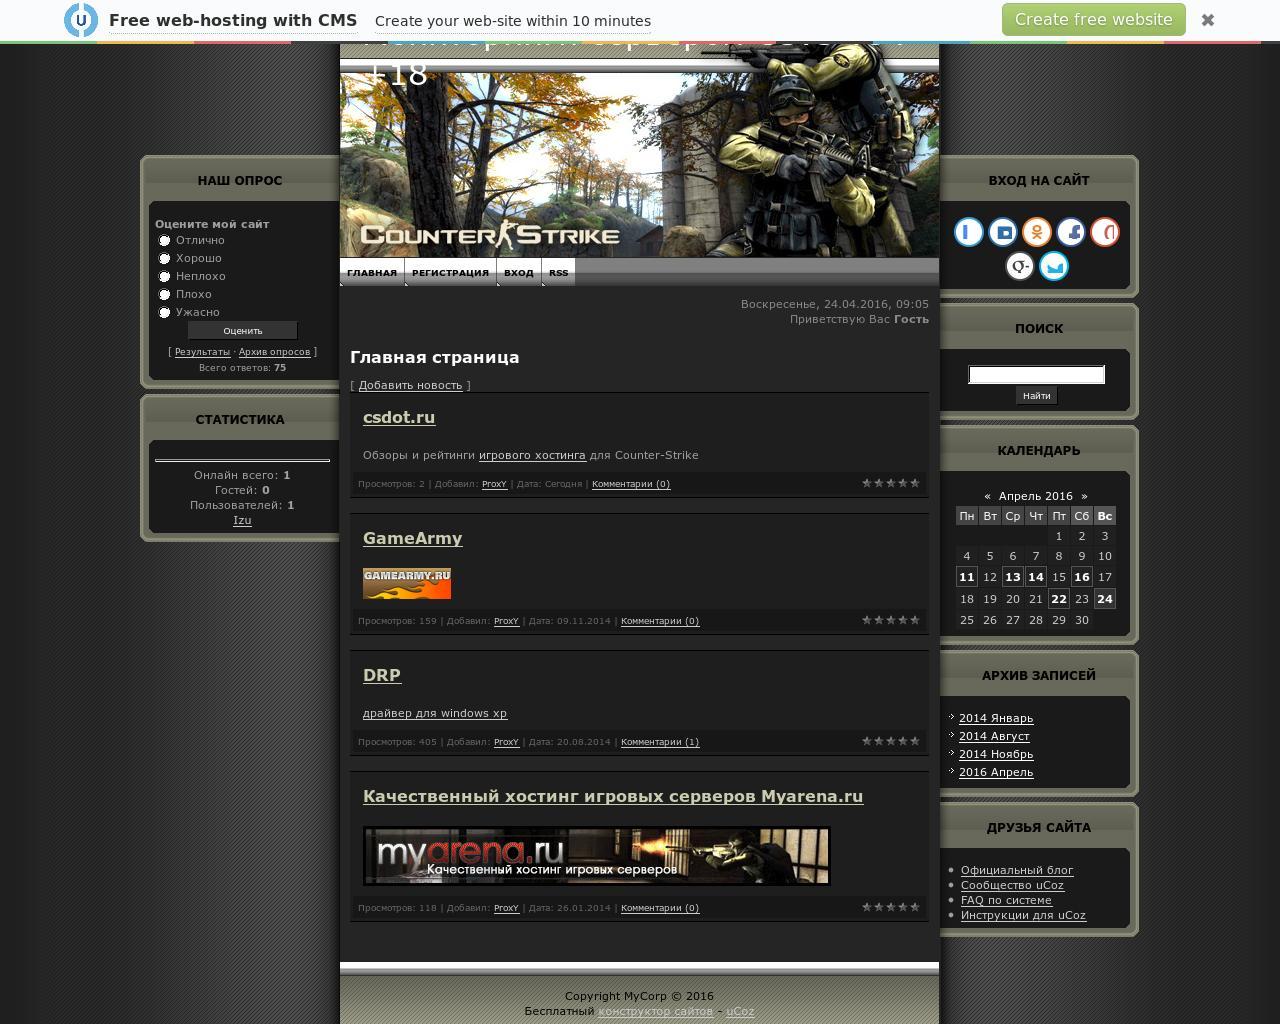Viewport: 1280px width, 1024px height.
Task: Open the csdot.ru post title
Action: [x=399, y=417]
